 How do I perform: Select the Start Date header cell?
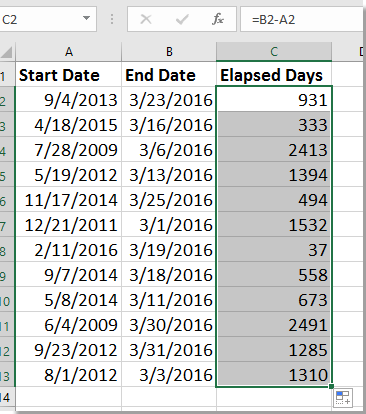[69, 74]
